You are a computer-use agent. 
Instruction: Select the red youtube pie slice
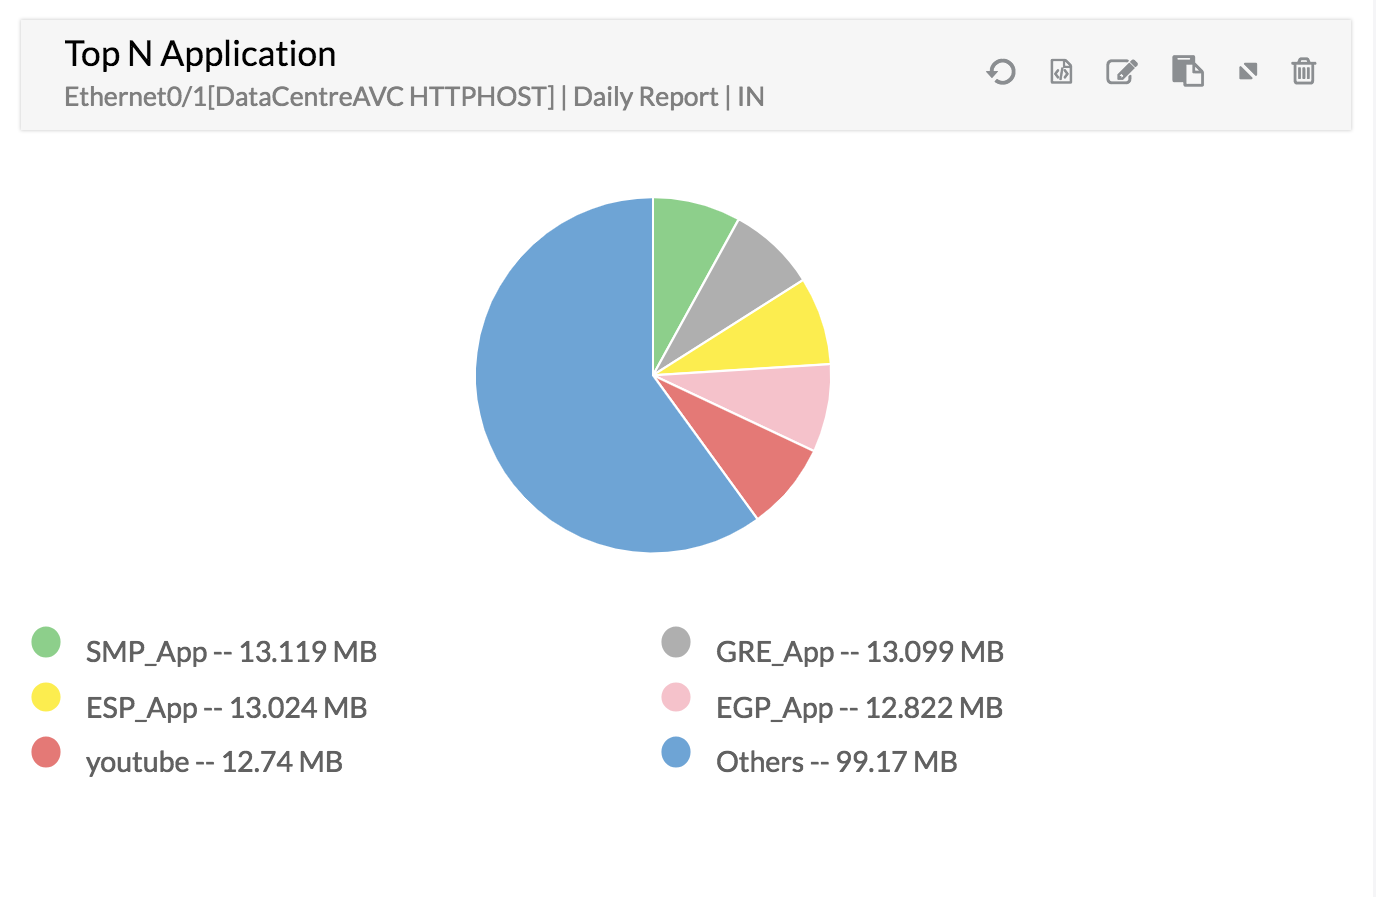pos(748,462)
